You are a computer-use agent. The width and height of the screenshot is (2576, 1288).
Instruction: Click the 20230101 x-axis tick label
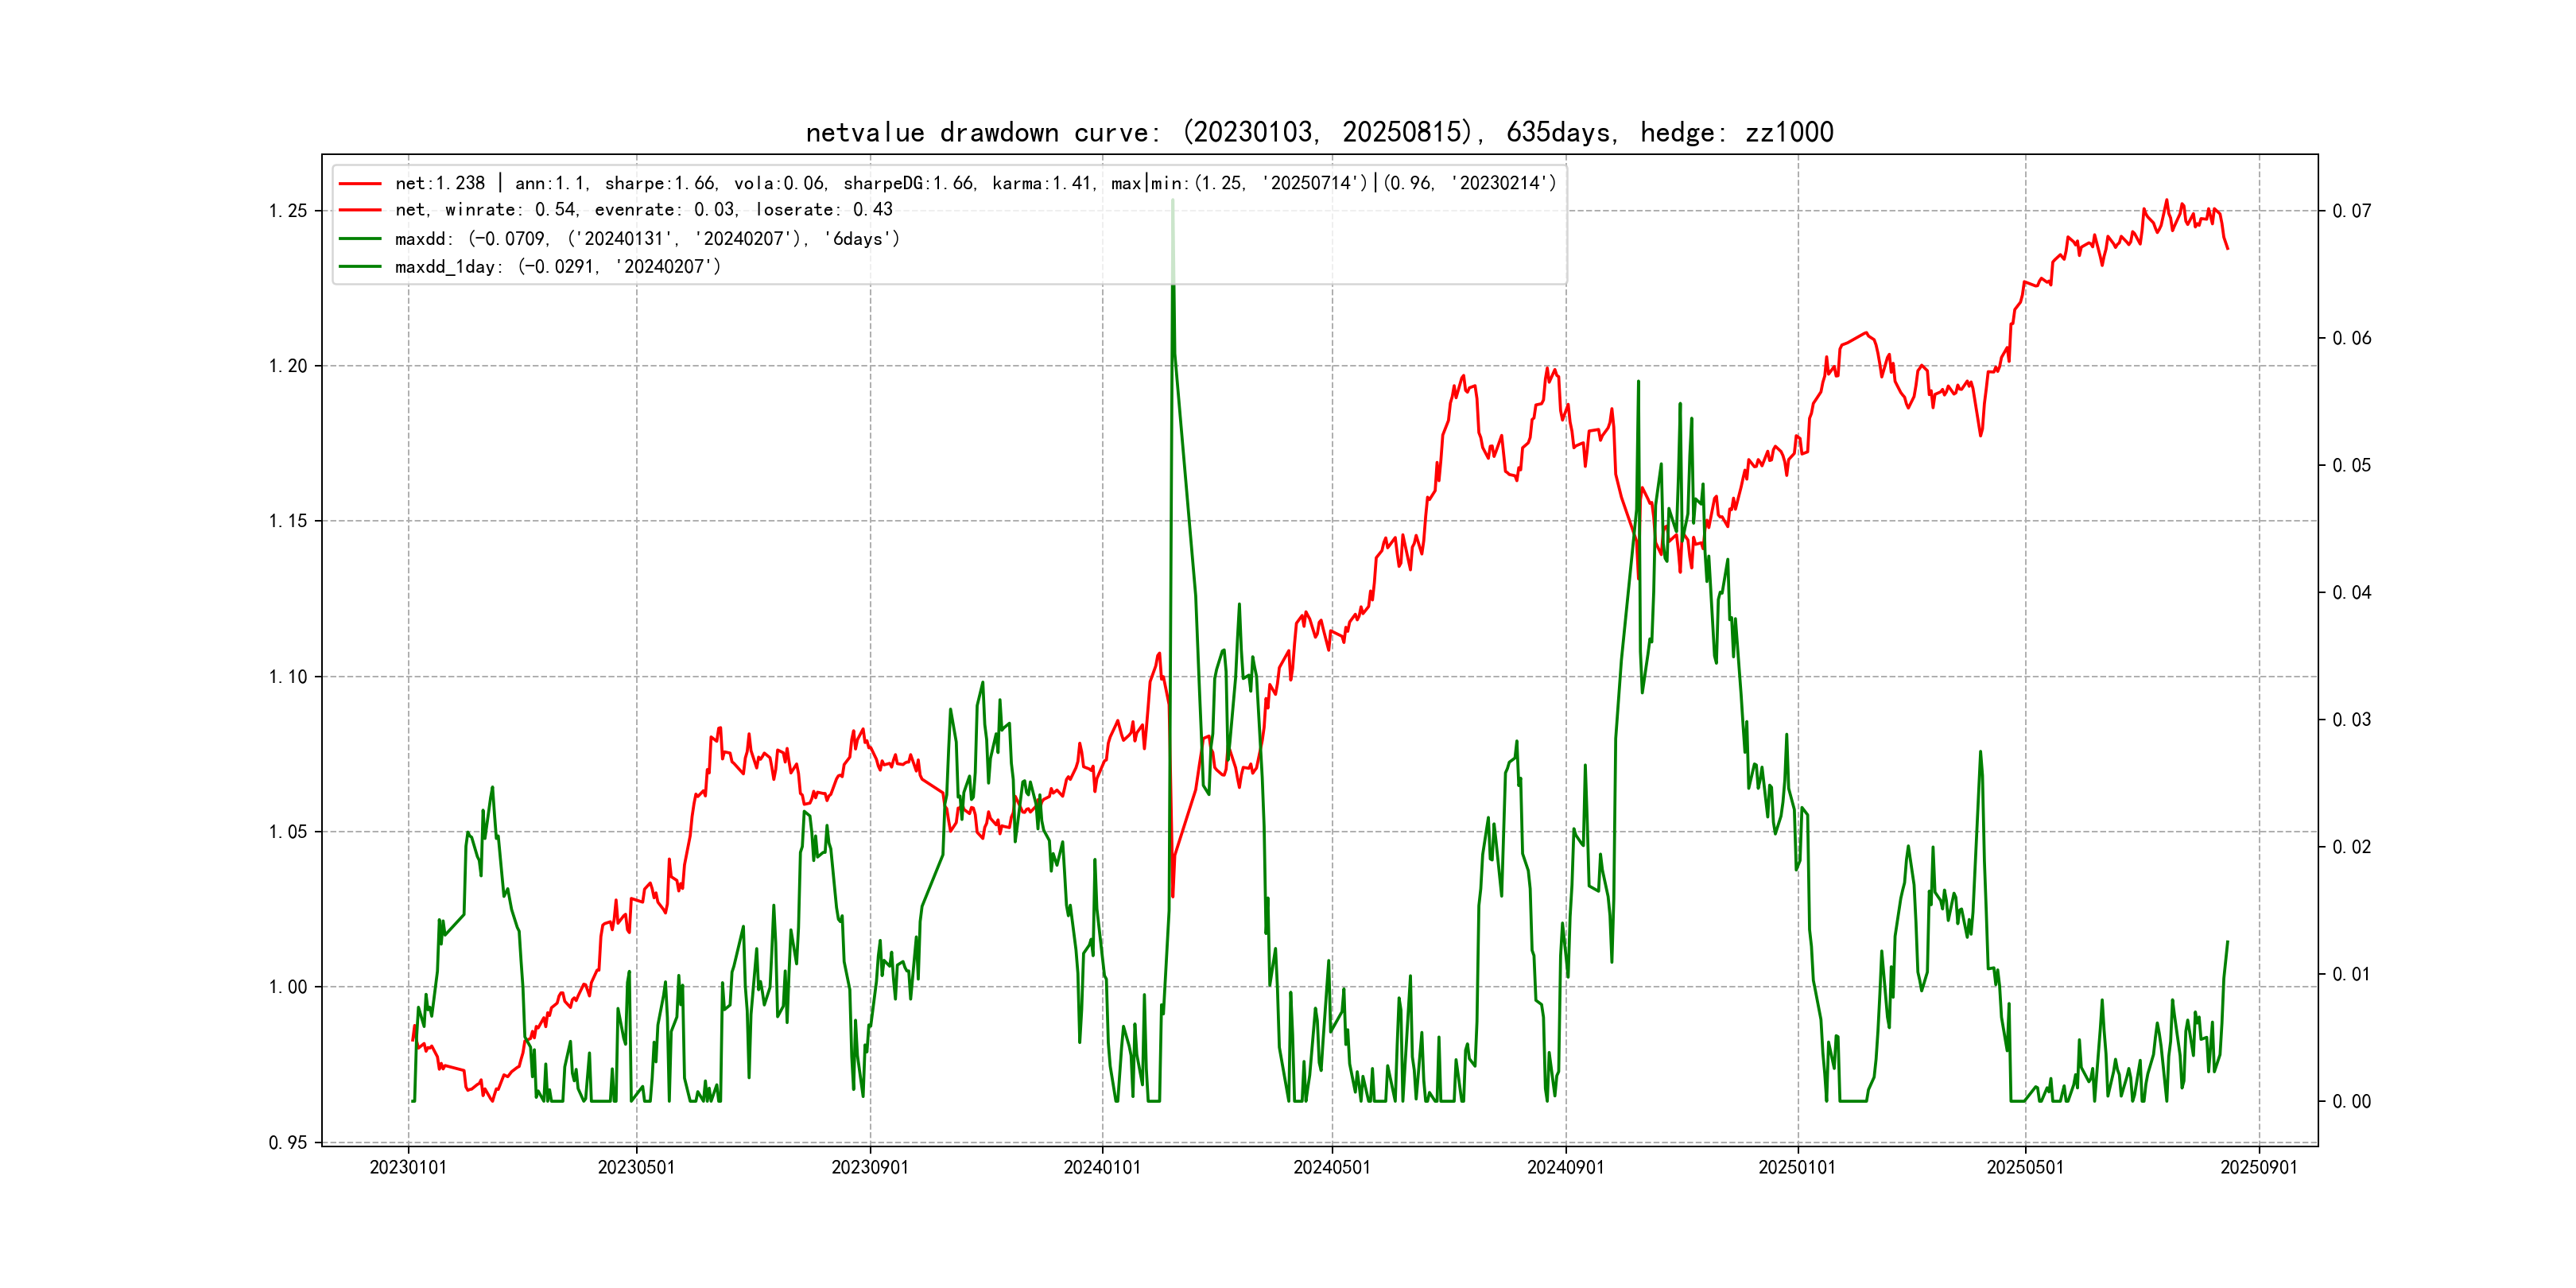408,1167
